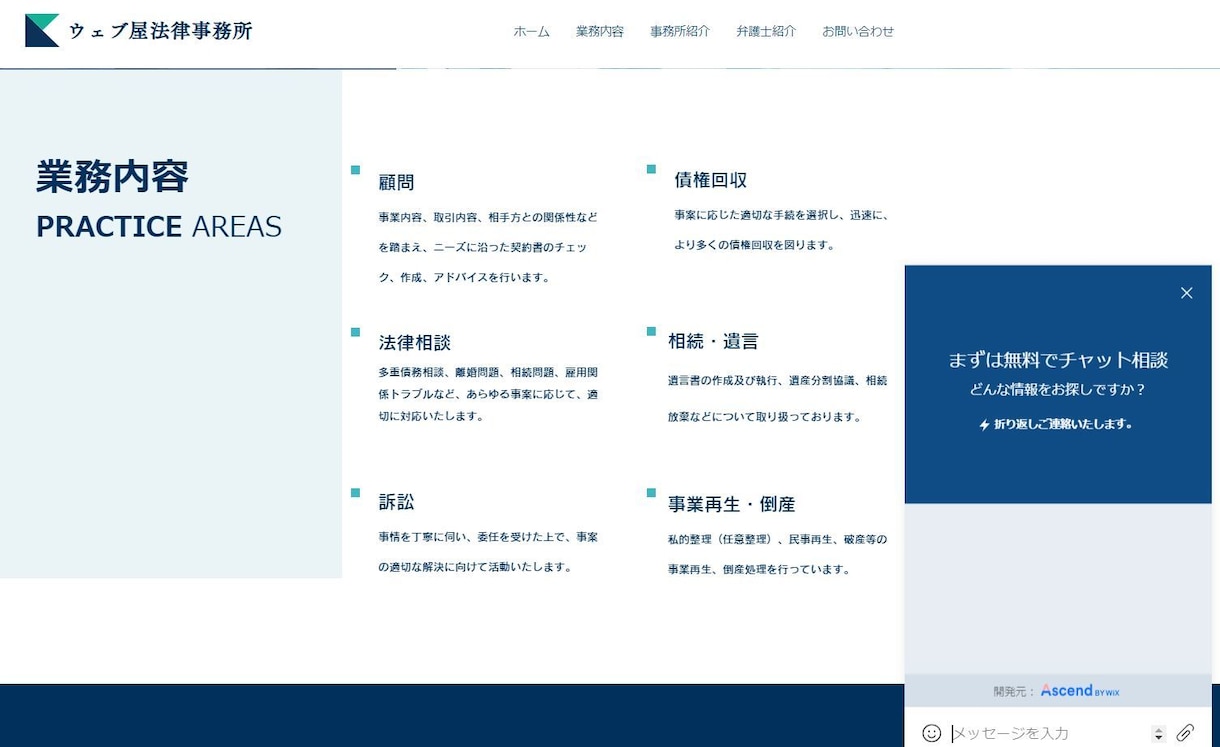Click the PRACTICE AREAS subtitle
Image resolution: width=1220 pixels, height=747 pixels.
(x=159, y=227)
